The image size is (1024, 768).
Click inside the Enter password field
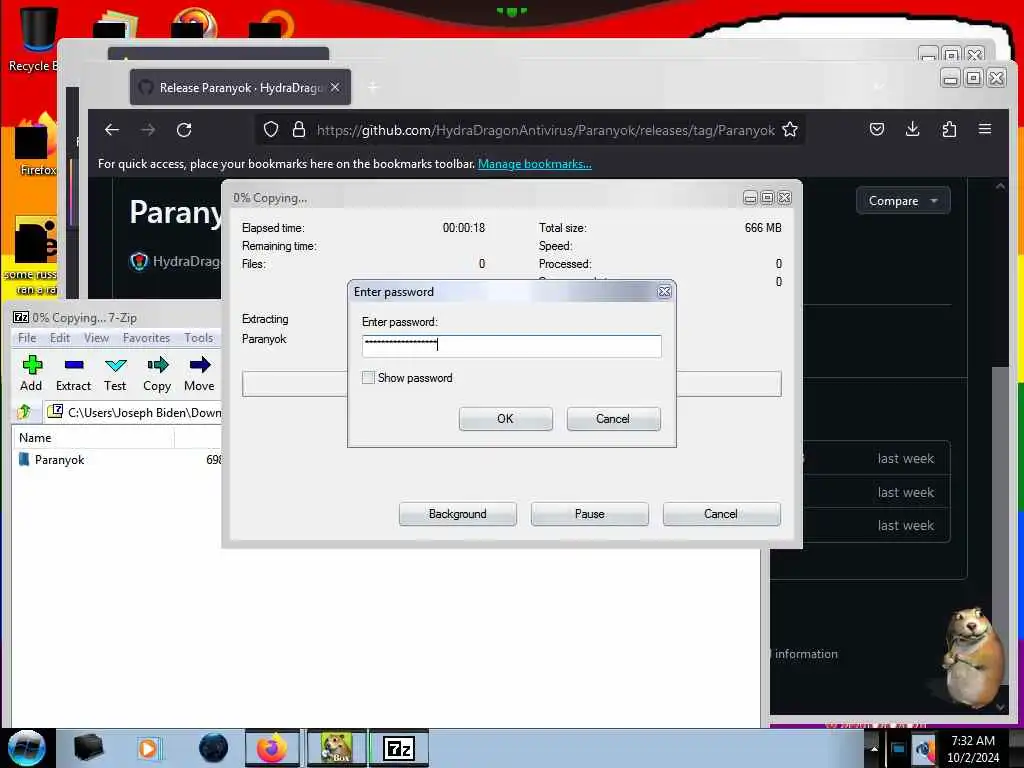pos(511,345)
